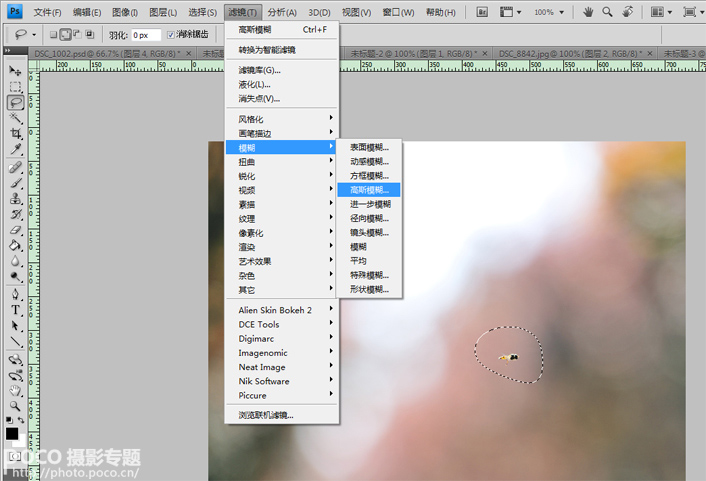
Task: Expand the 风格化 submenu
Action: click(x=282, y=119)
